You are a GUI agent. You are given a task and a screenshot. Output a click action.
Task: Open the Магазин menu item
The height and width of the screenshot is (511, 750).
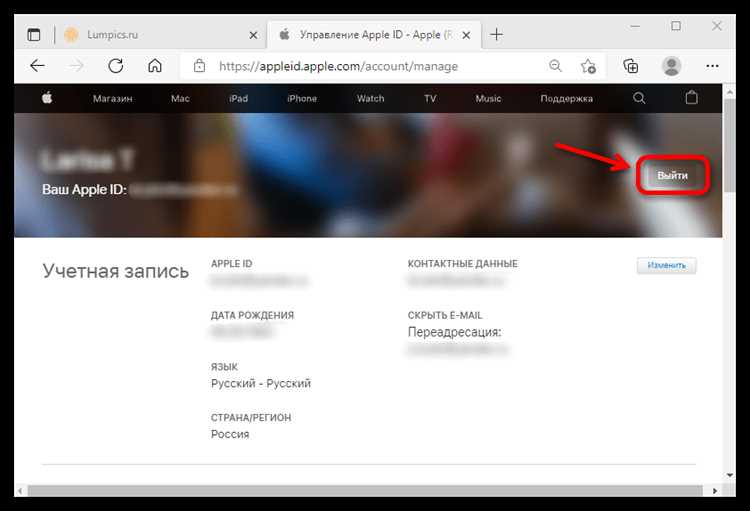112,99
